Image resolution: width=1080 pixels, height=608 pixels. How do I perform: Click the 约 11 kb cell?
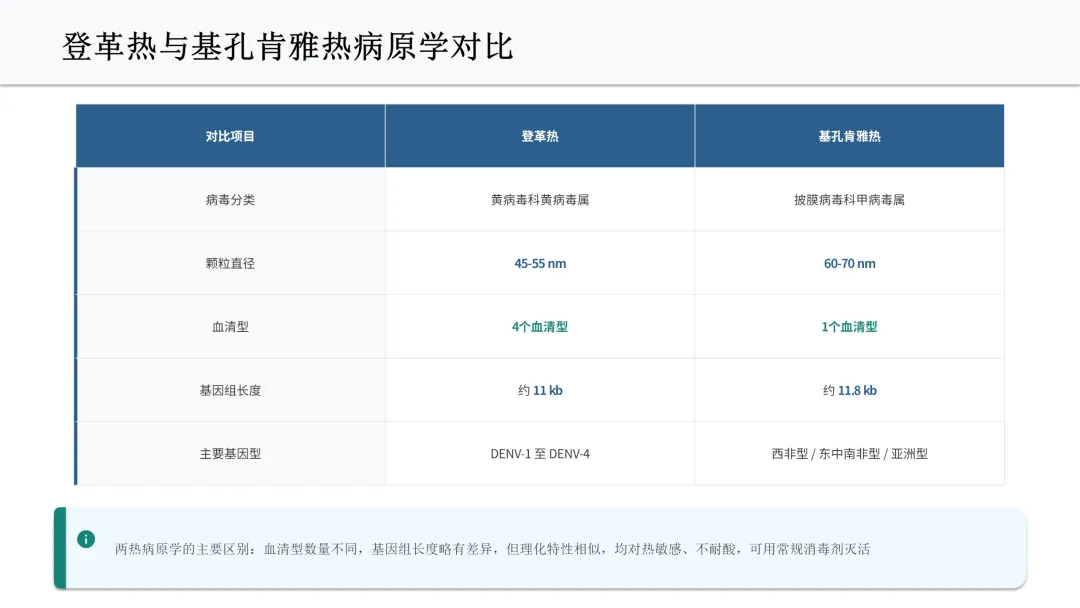540,390
